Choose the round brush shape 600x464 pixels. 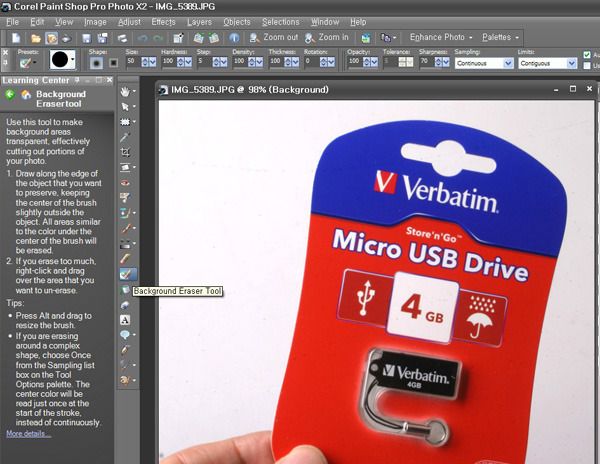click(x=96, y=62)
